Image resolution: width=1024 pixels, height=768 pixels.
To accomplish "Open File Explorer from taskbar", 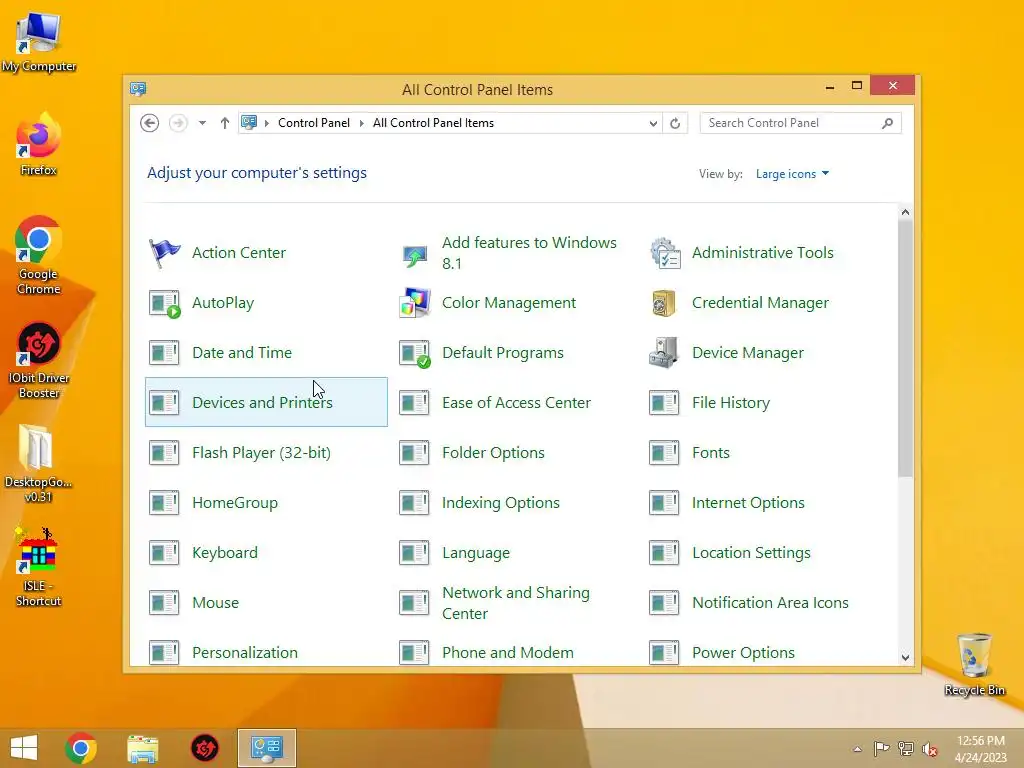I will [x=142, y=749].
